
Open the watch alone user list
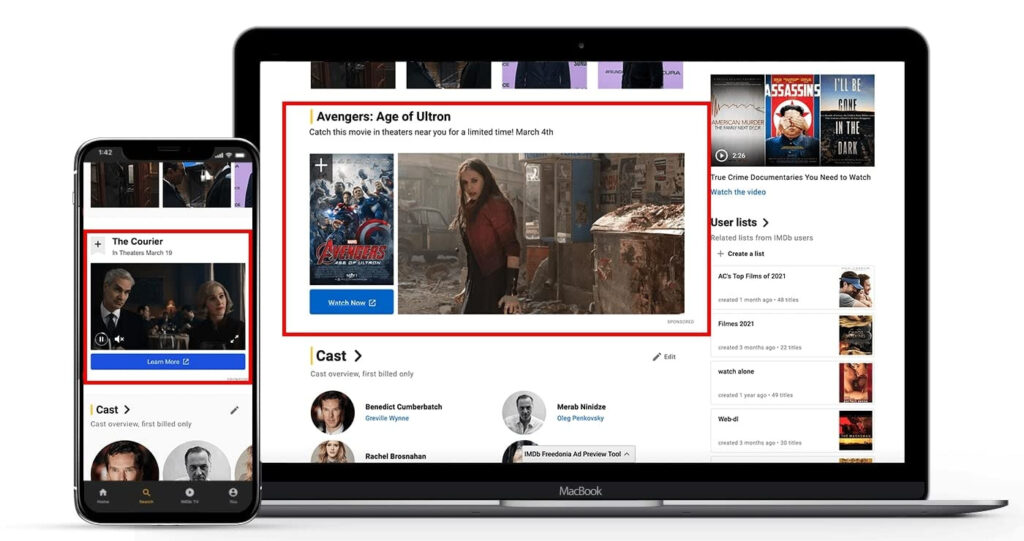(x=792, y=383)
